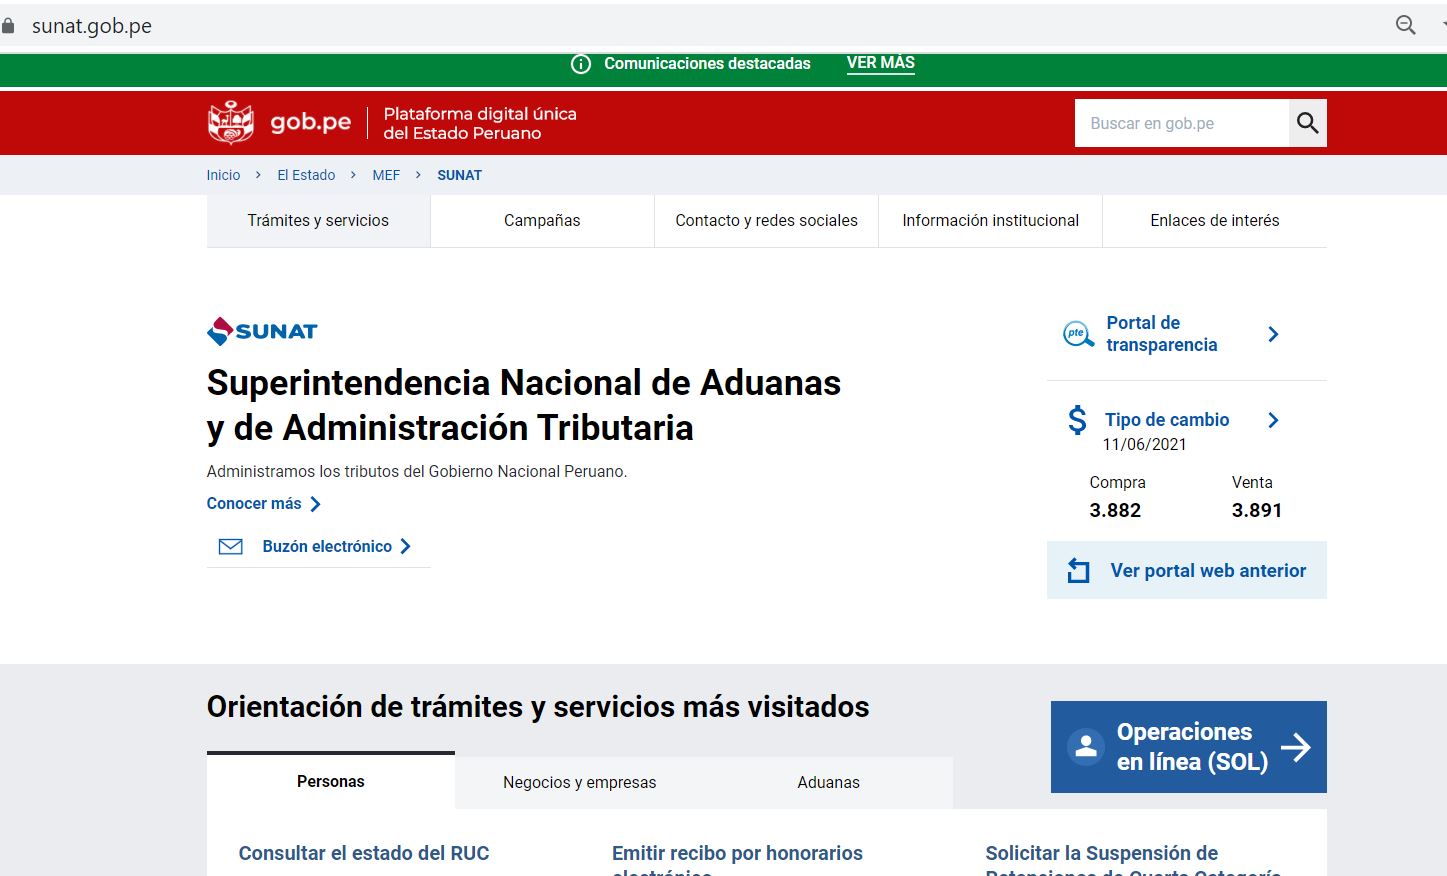Image resolution: width=1447 pixels, height=876 pixels.
Task: Click the info icon next to Comunicaciones destacadas
Action: [x=580, y=64]
